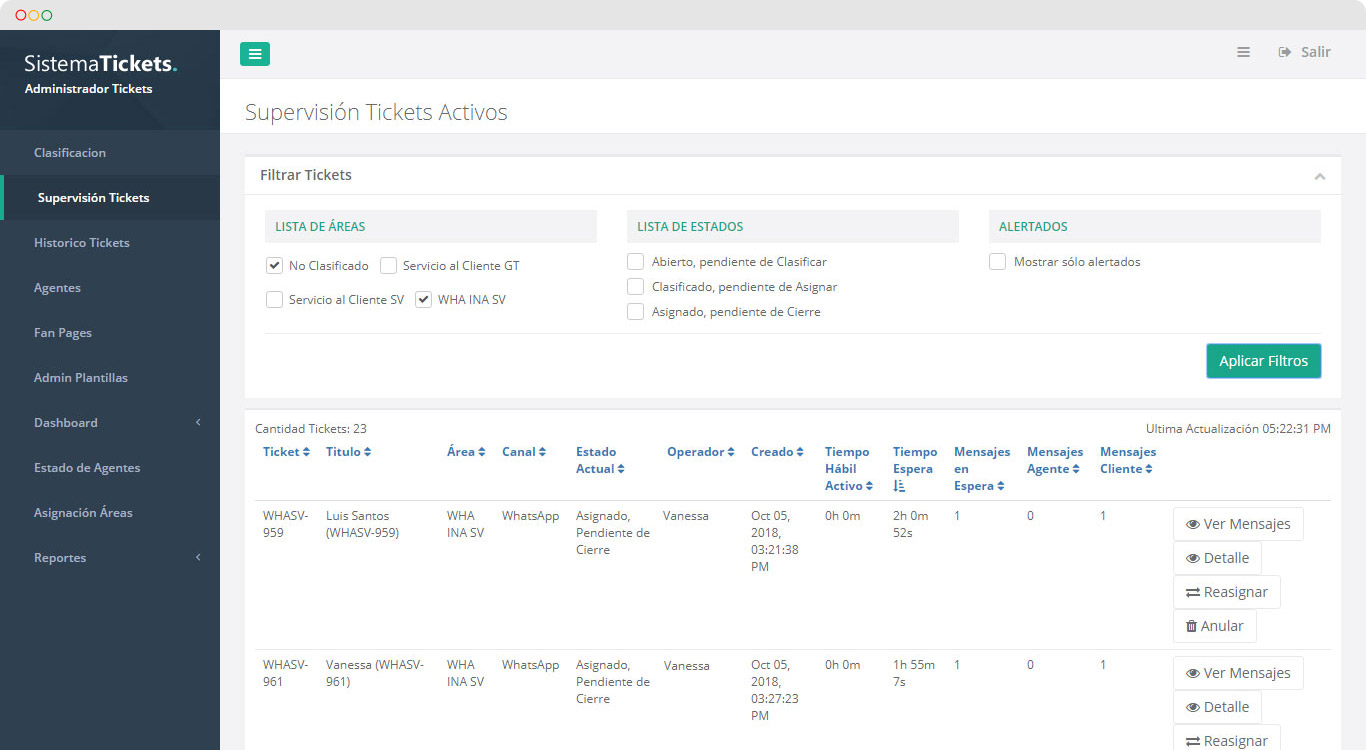
Task: Check Clasificado, pendiente de Asignar
Action: point(635,287)
